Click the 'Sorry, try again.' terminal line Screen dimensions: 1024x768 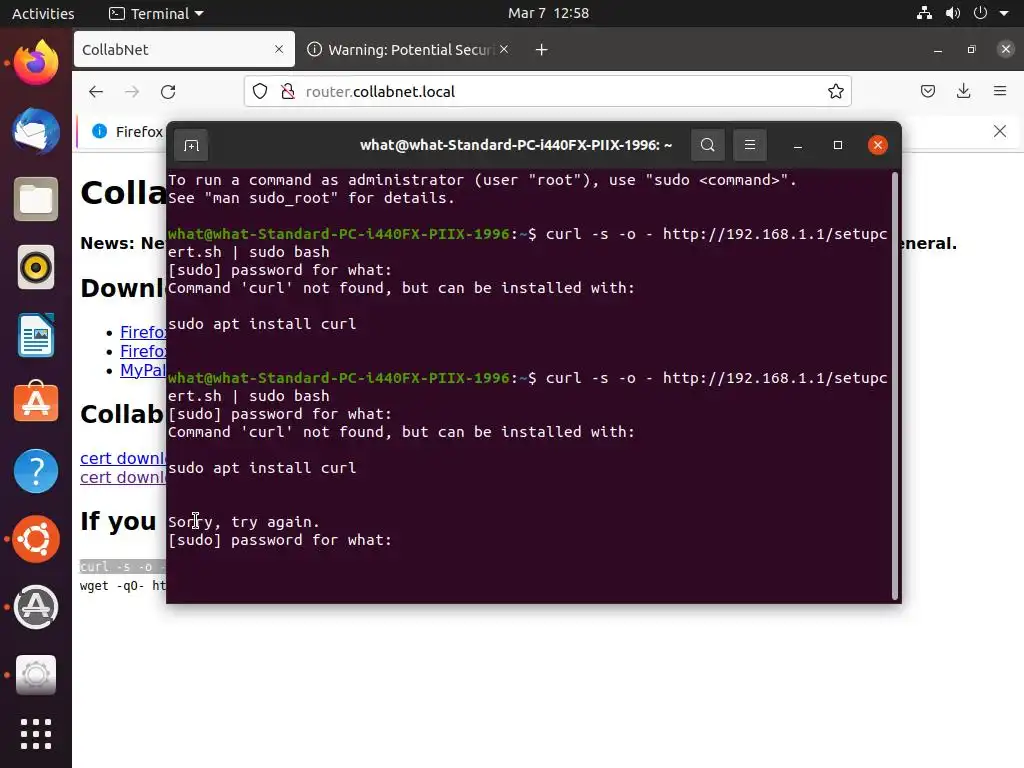click(244, 522)
